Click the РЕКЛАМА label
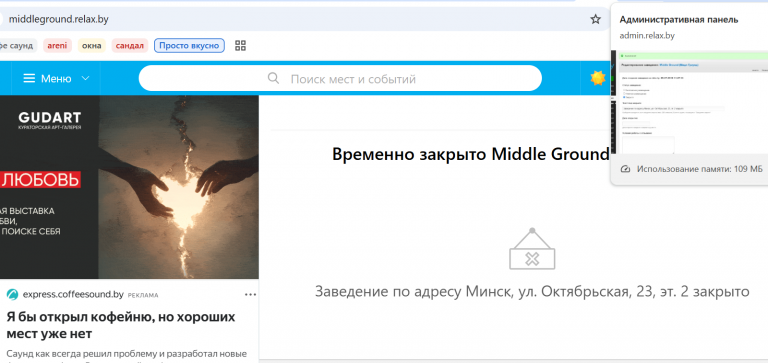The width and height of the screenshot is (768, 363). [143, 295]
